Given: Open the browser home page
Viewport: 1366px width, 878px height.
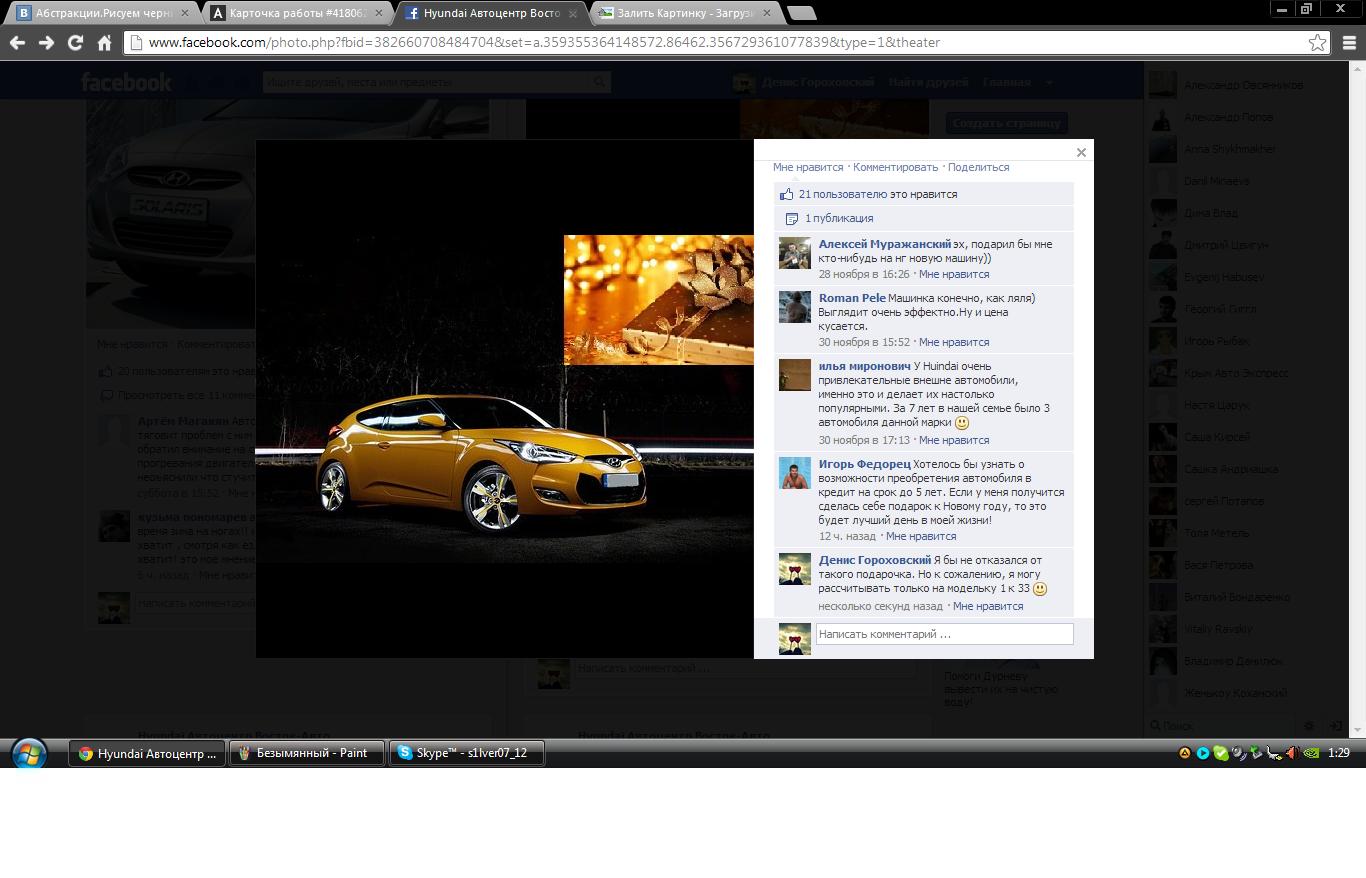Looking at the screenshot, I should (104, 43).
